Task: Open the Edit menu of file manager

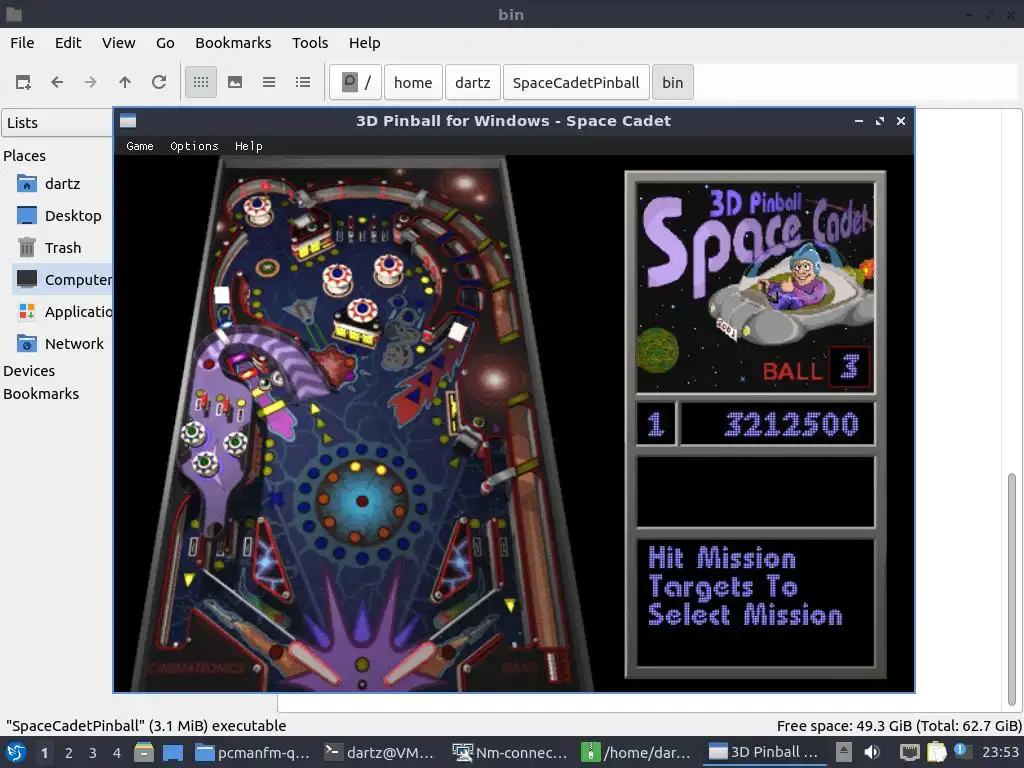Action: coord(68,43)
